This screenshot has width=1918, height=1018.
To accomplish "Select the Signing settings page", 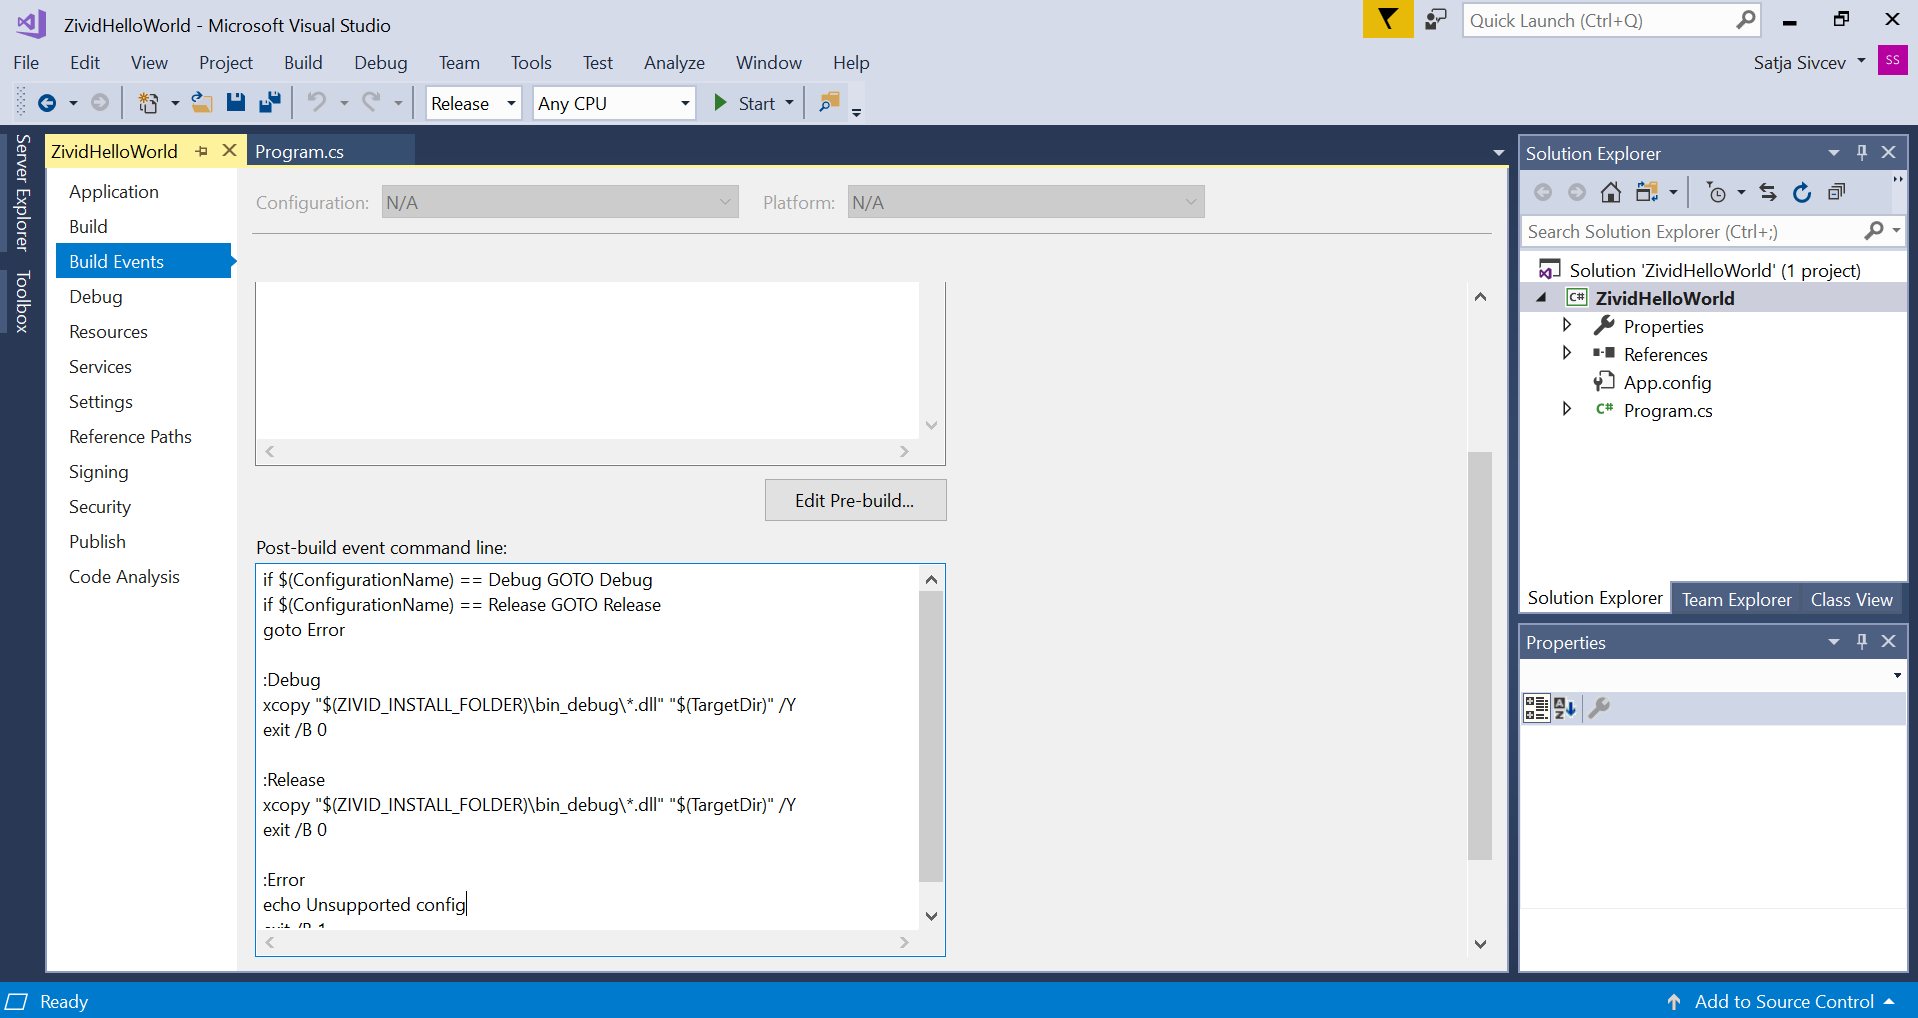I will [x=98, y=471].
